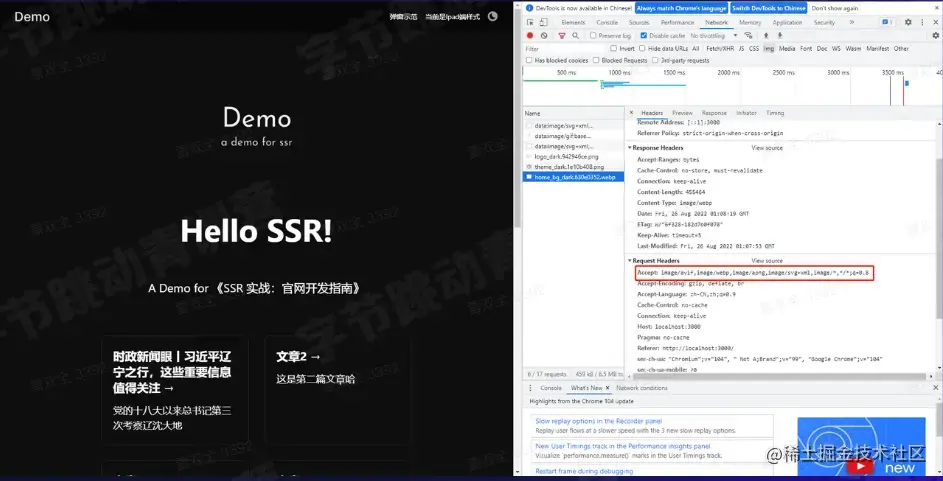
Task: Open the DevTools three-dot customize menu
Action: pos(922,22)
